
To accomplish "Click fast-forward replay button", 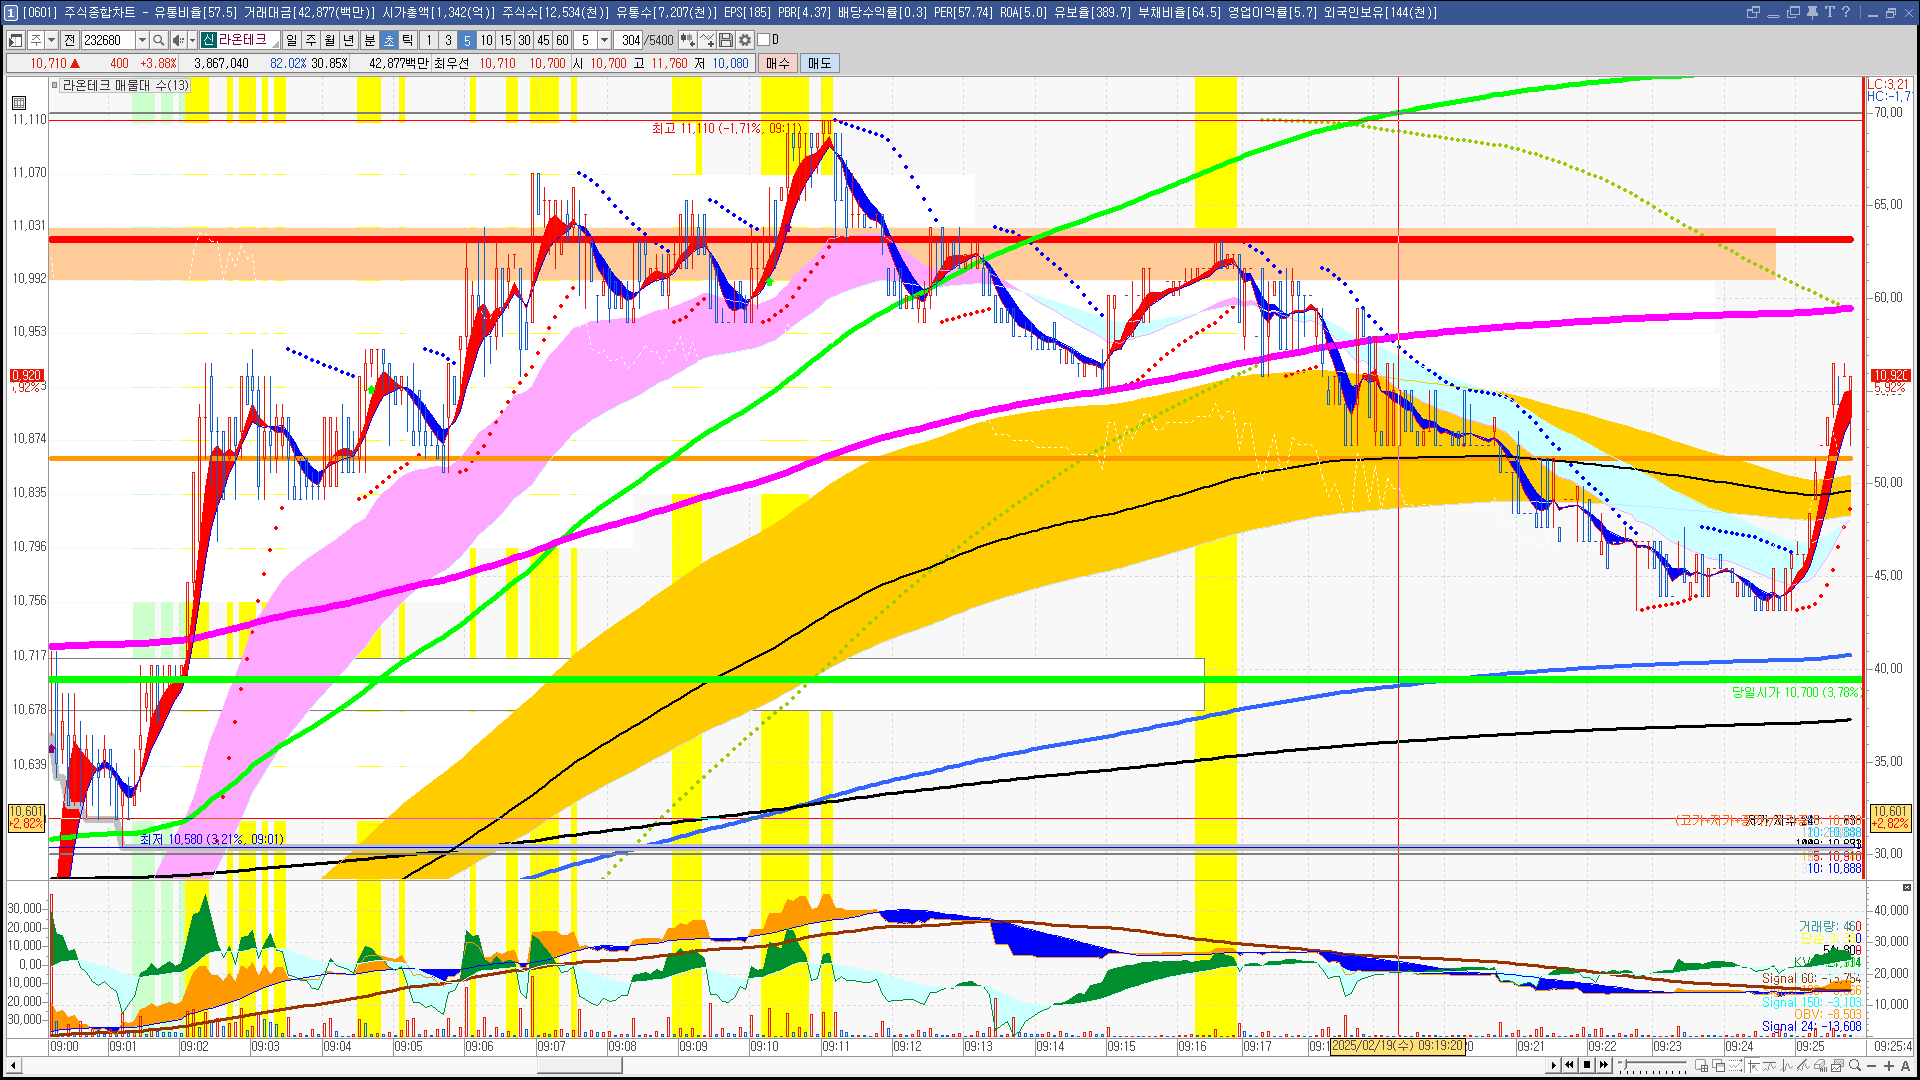I will [x=1604, y=1065].
